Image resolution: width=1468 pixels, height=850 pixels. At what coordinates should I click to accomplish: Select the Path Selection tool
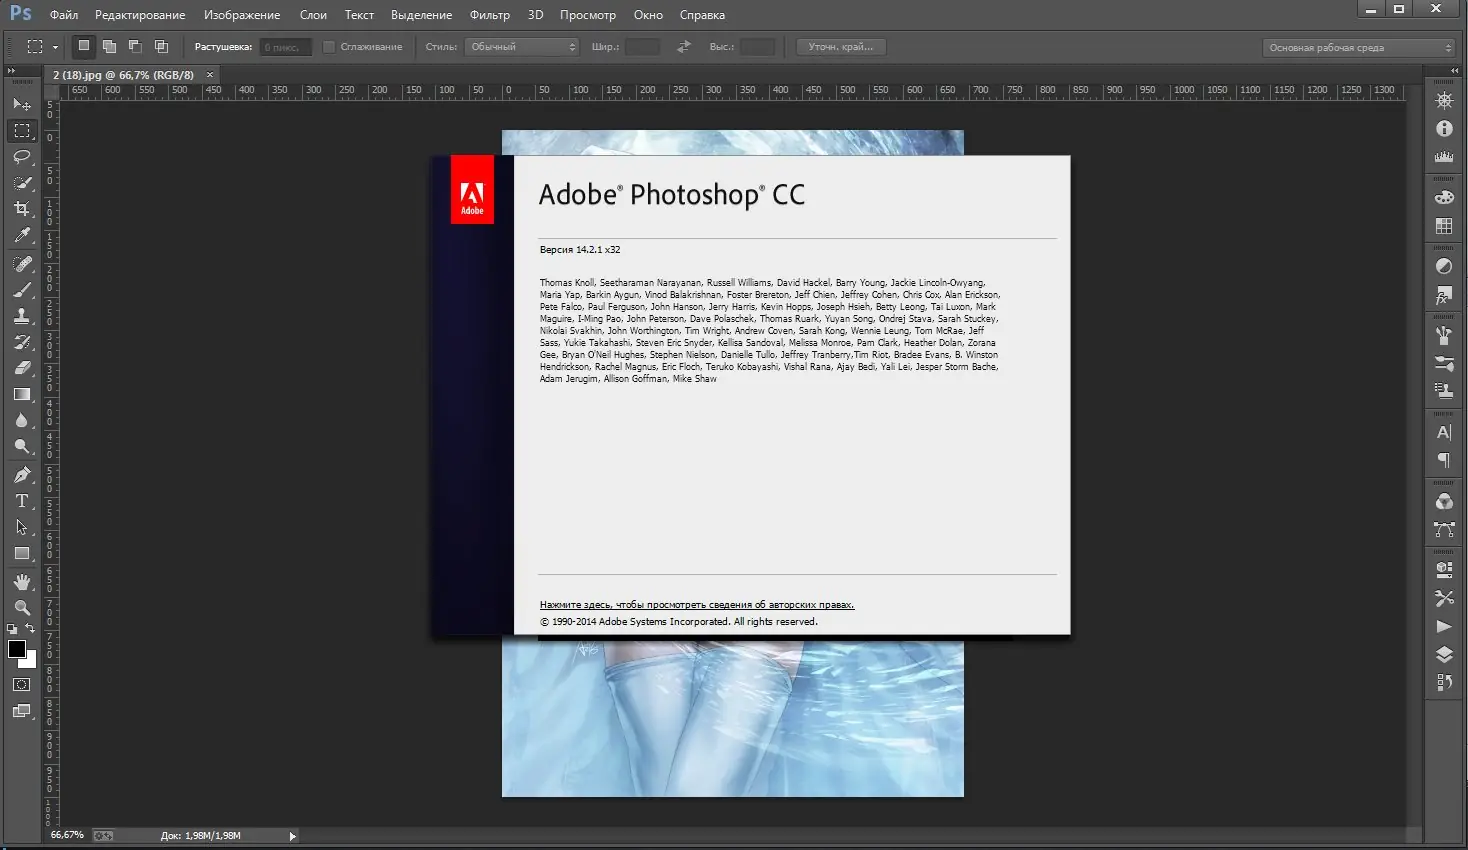(22, 527)
